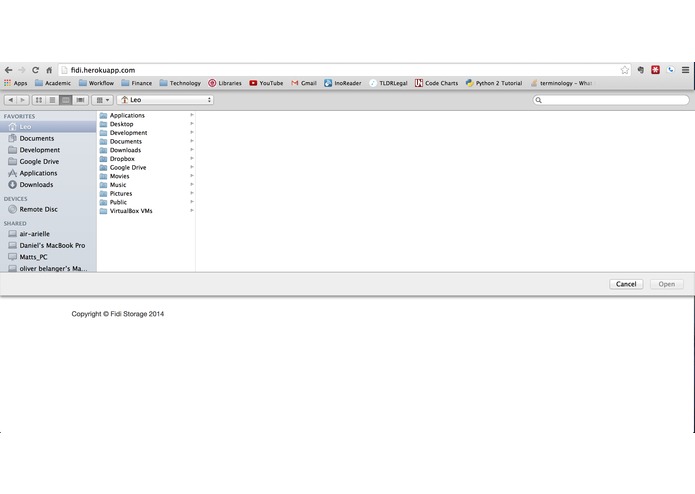
Task: Click the blue round extension icon
Action: pyautogui.click(x=671, y=70)
